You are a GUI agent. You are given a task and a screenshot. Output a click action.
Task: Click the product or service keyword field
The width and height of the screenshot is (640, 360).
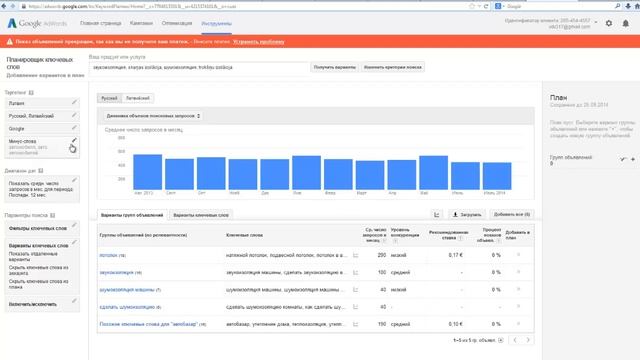pos(198,67)
